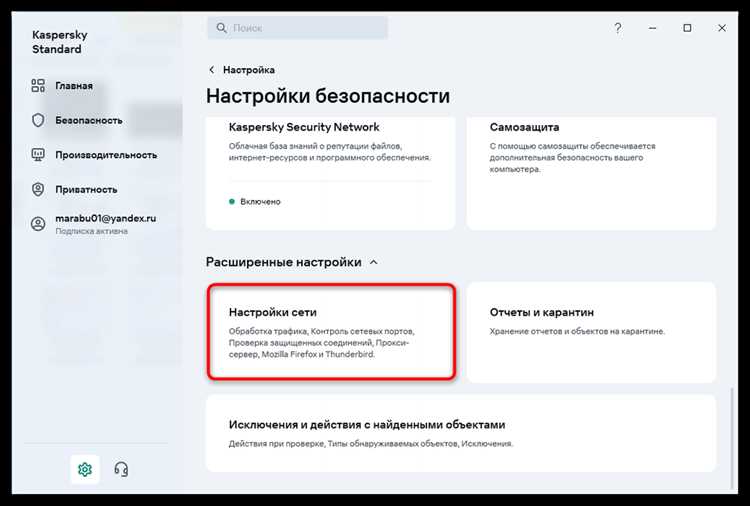750x506 pixels.
Task: Click the Производительность monitor icon
Action: click(x=38, y=154)
